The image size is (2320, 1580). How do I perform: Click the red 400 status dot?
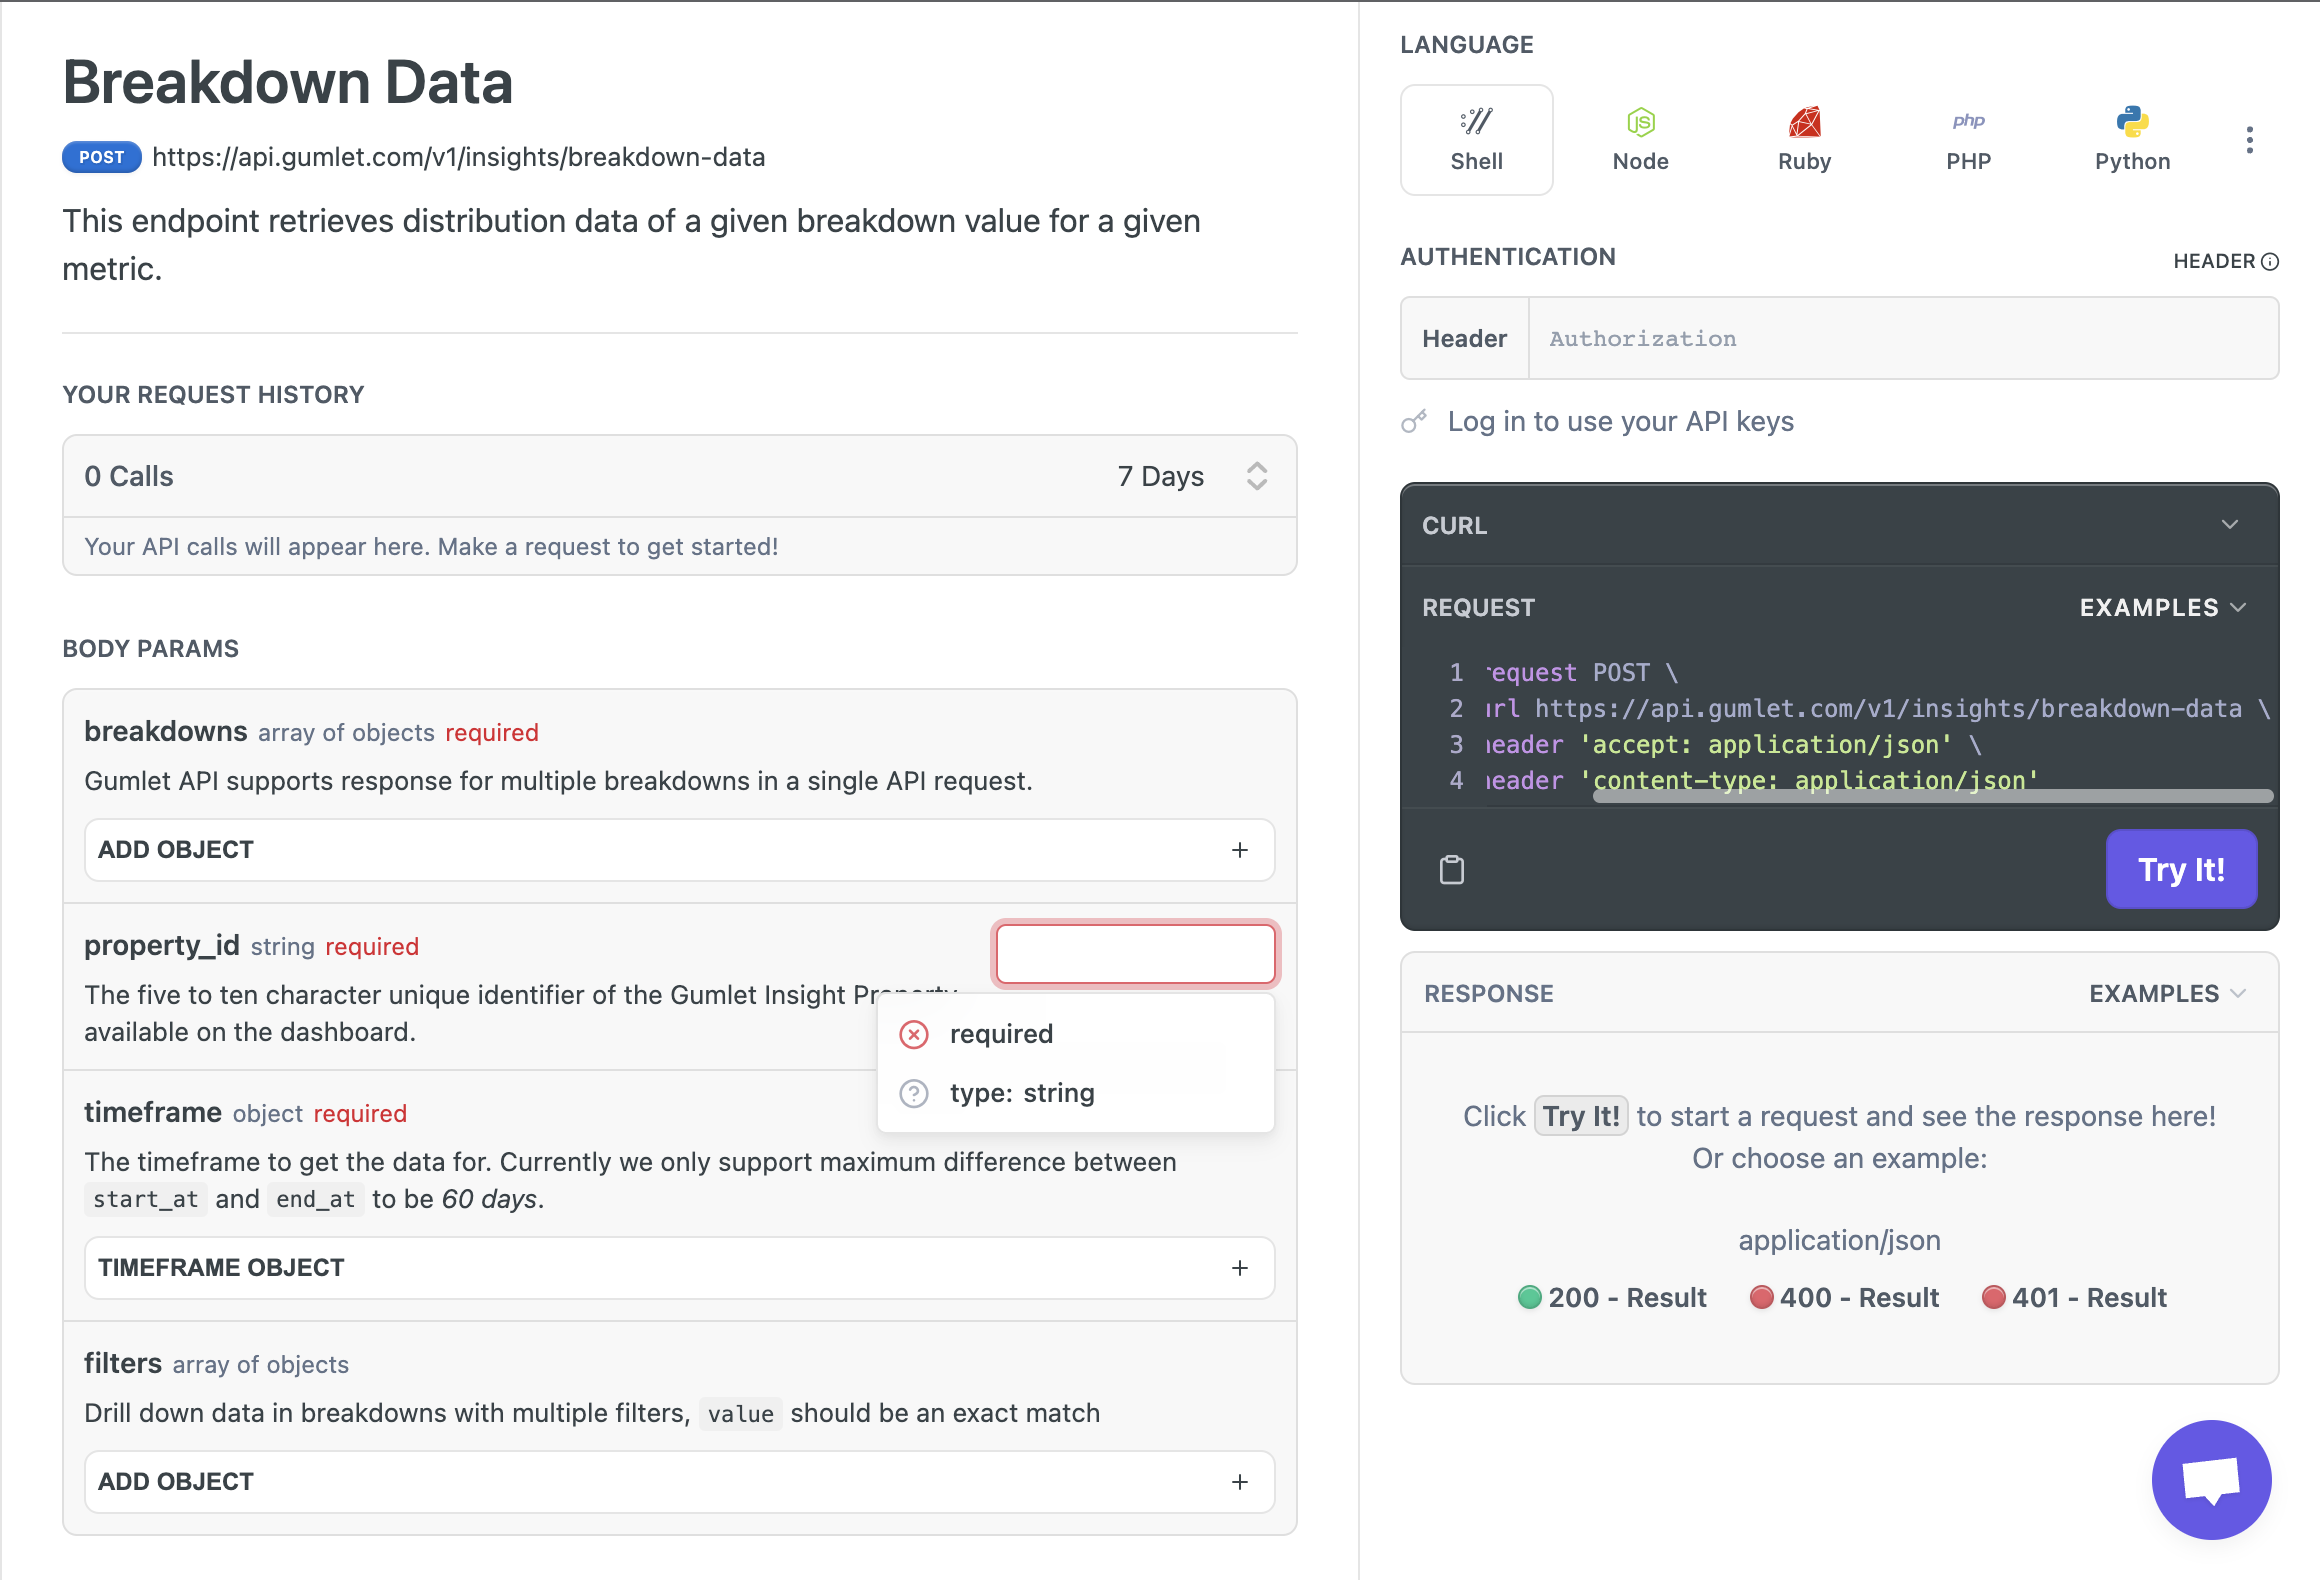[x=1761, y=1297]
